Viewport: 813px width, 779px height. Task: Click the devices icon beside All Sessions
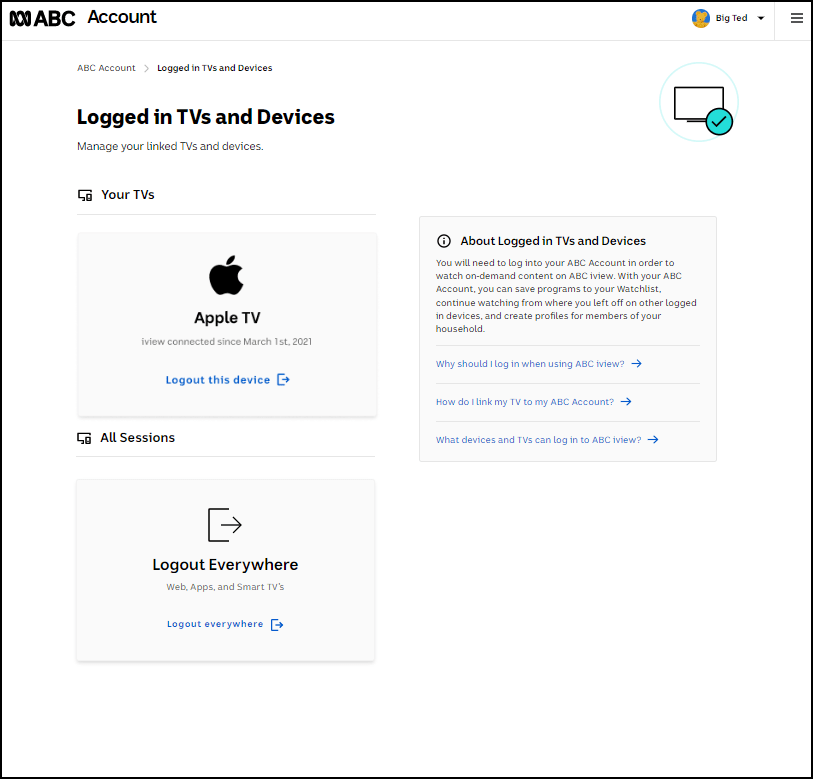click(x=85, y=438)
